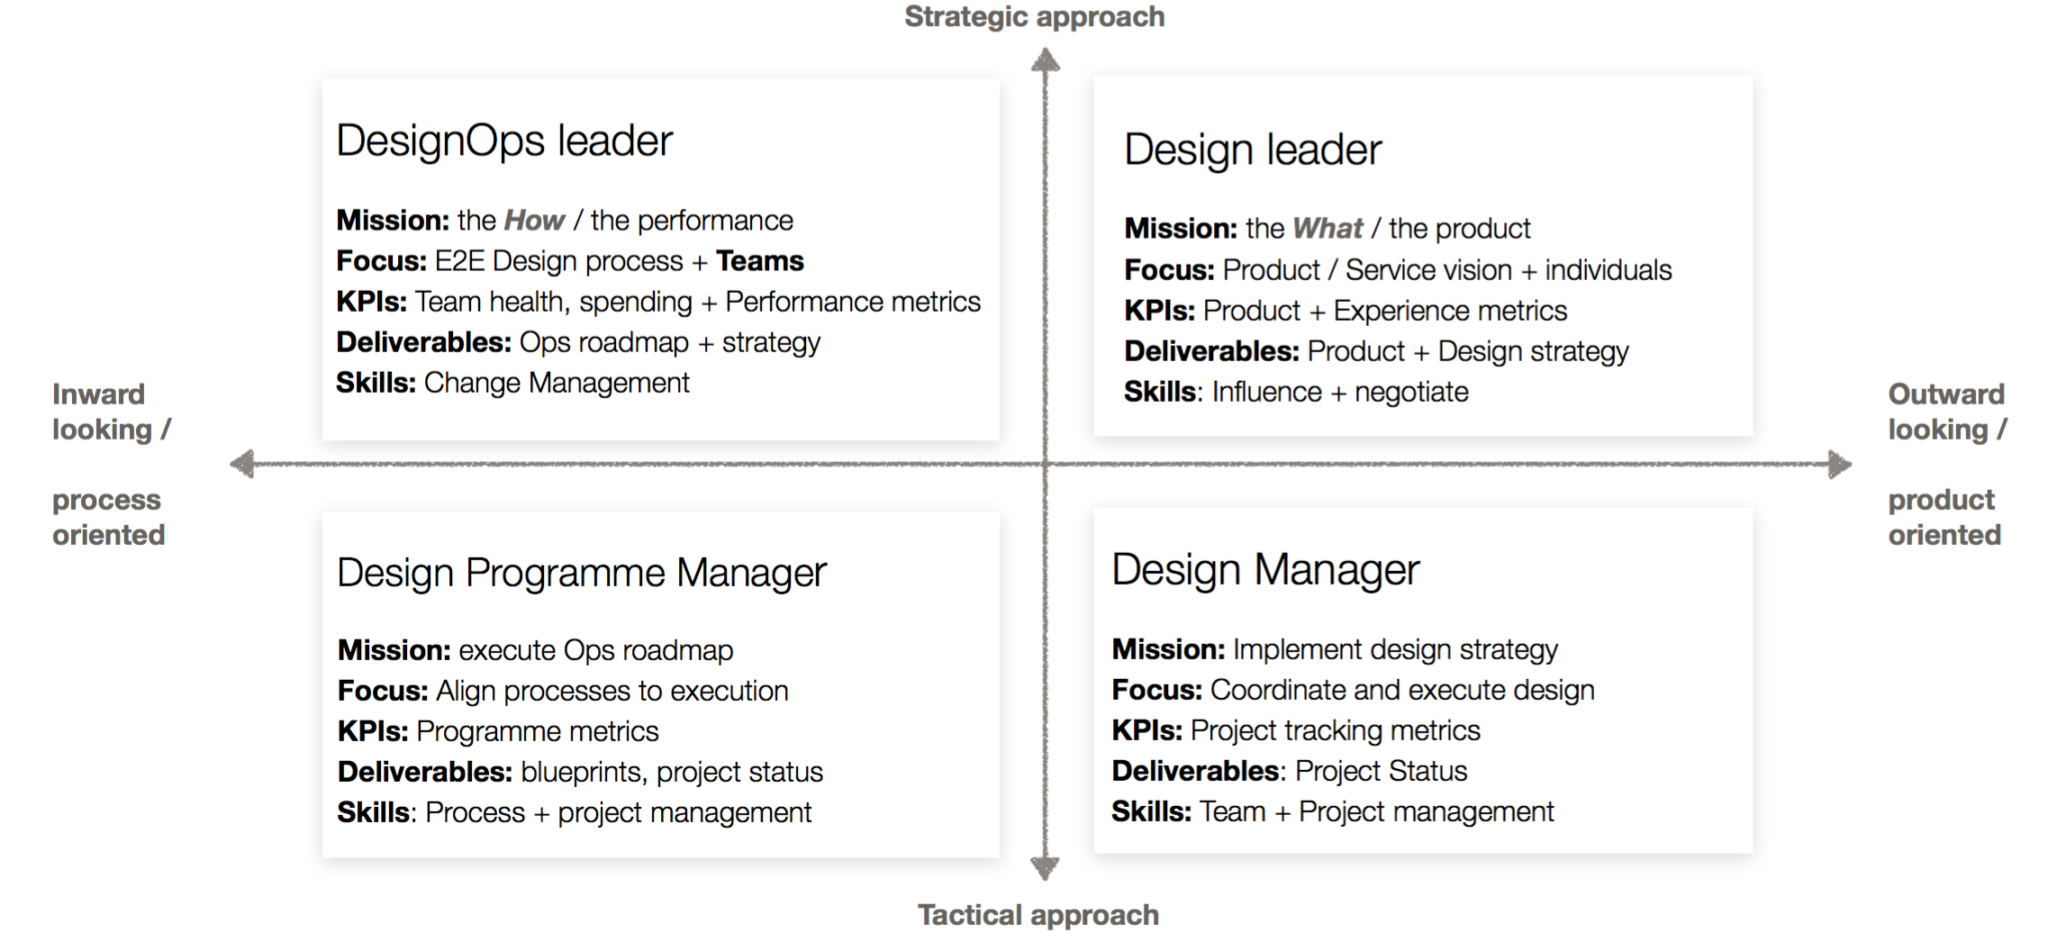
Task: Click the Influence + negotiate skills line
Action: pos(1295,392)
